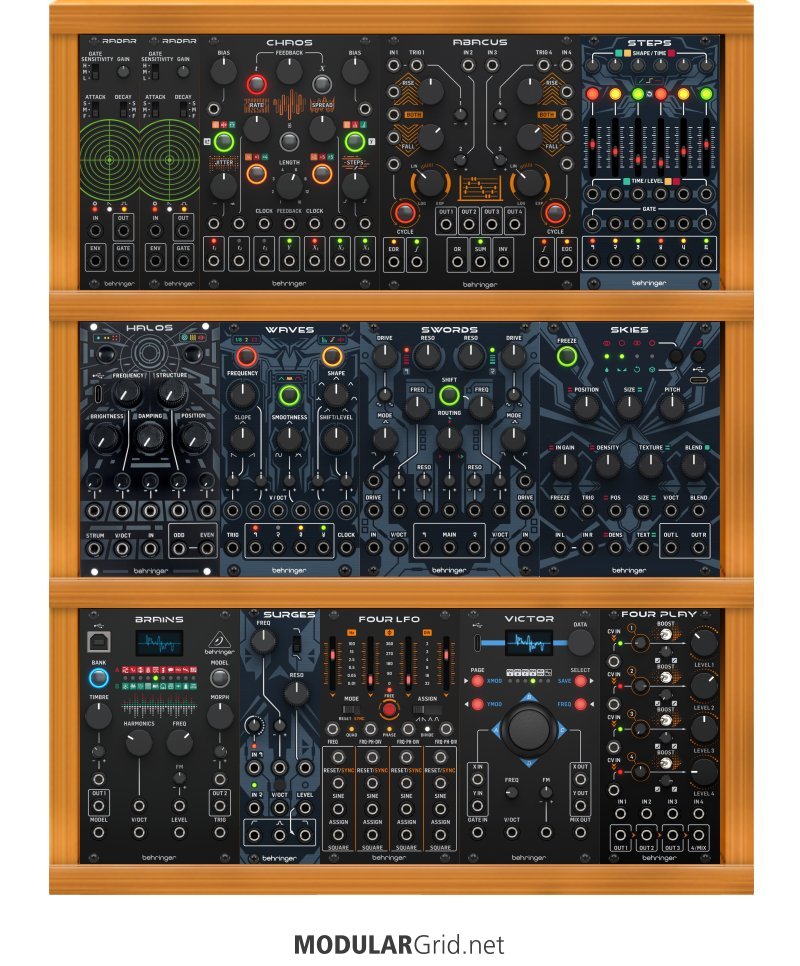
Task: Click the USB-B port on Brains
Action: click(x=99, y=642)
